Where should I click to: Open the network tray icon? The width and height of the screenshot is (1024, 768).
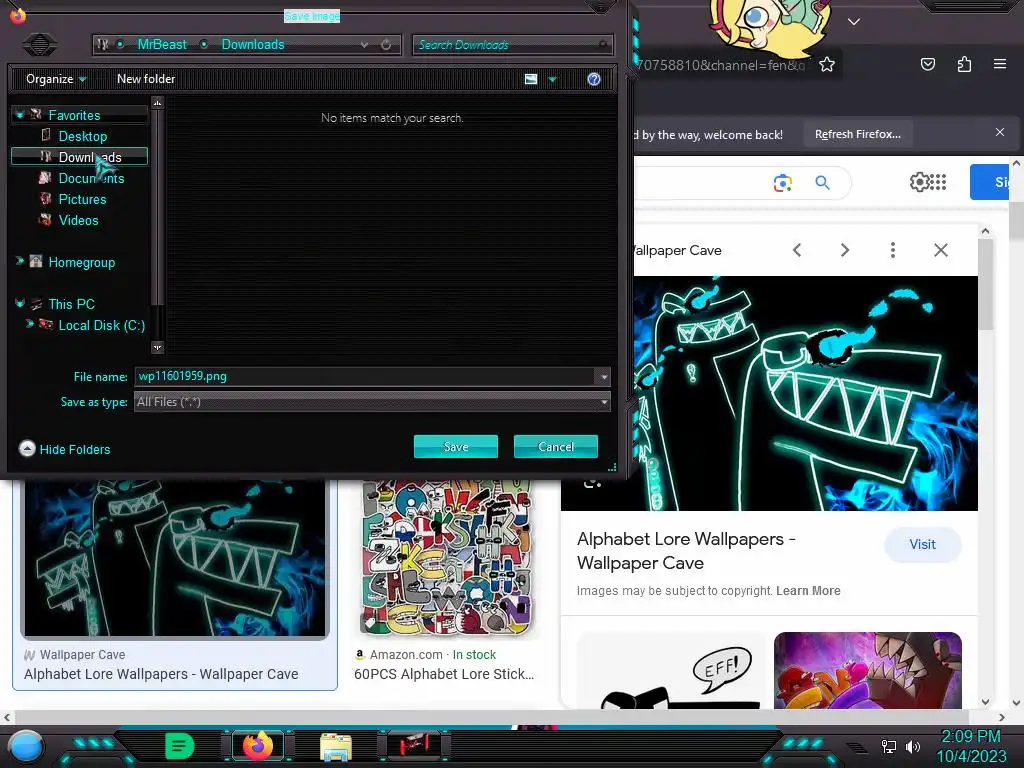[888, 746]
